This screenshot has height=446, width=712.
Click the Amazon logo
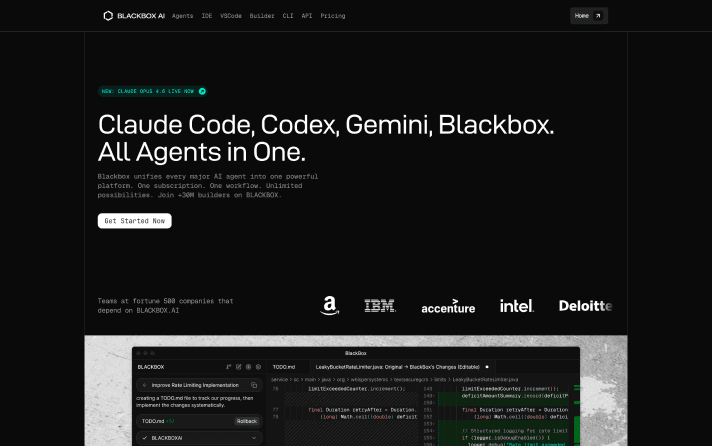pos(330,306)
